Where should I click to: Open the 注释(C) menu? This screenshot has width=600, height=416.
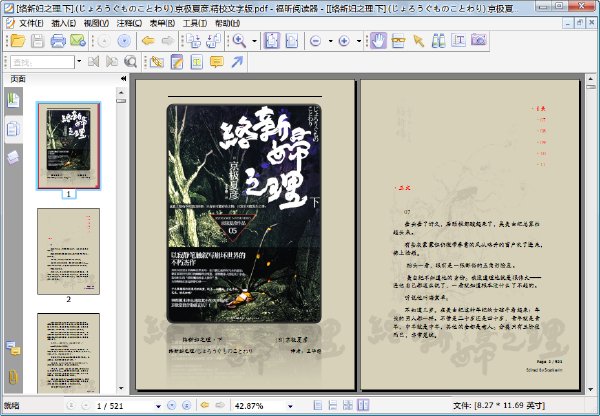(x=129, y=23)
